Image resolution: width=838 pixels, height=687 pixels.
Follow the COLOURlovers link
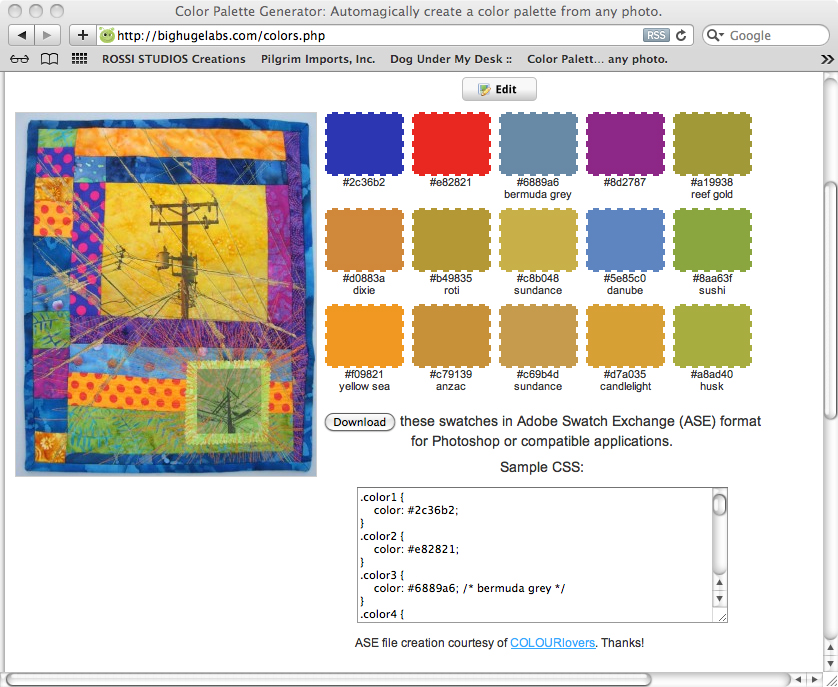(553, 643)
